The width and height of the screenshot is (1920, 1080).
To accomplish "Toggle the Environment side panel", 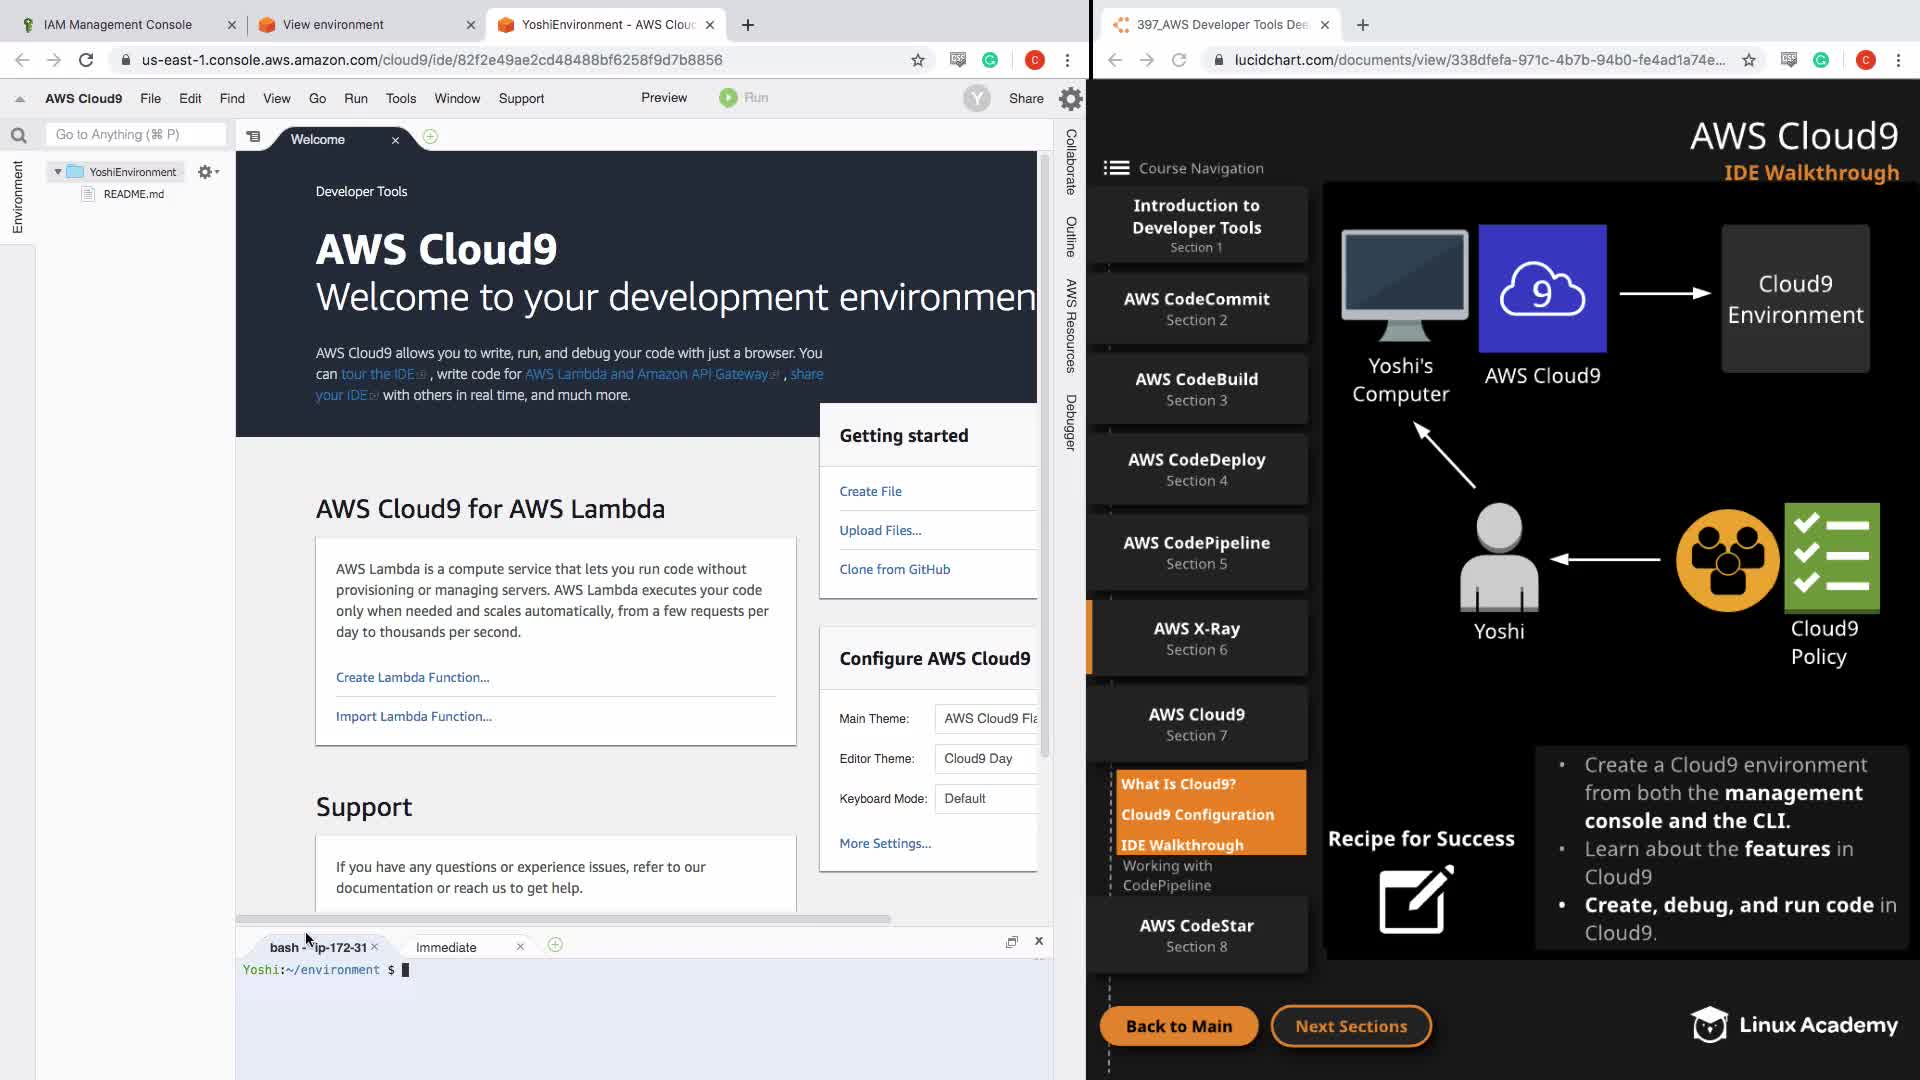I will click(x=17, y=197).
